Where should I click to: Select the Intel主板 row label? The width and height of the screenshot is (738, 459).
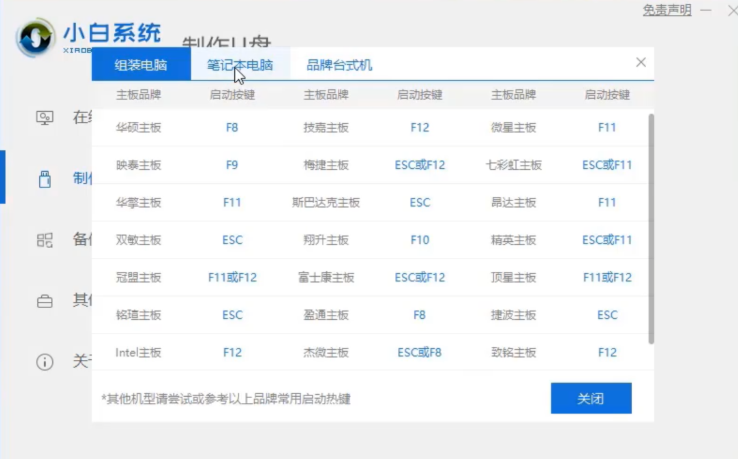pos(138,353)
